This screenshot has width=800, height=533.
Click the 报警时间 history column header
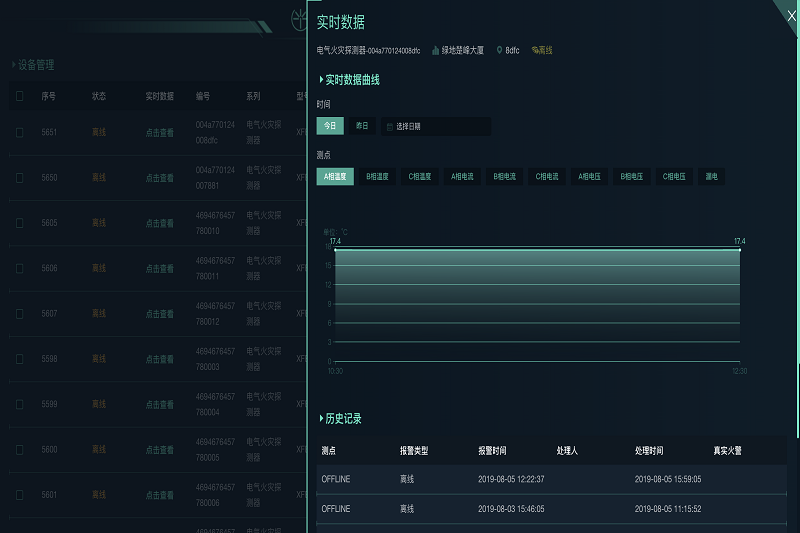492,450
